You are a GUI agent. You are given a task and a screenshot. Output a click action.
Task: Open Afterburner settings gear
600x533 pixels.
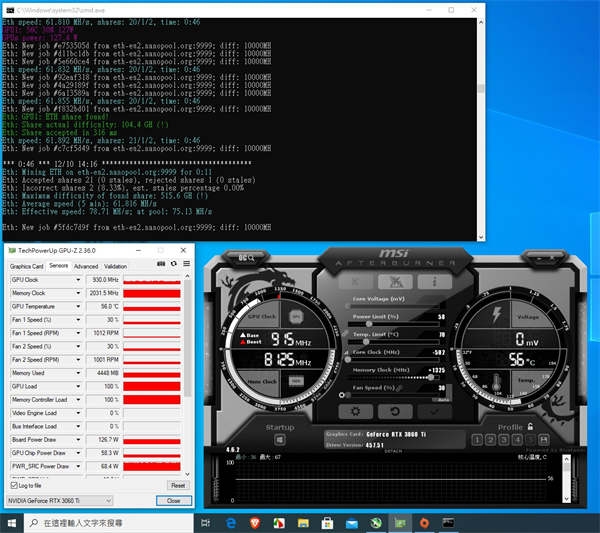point(356,411)
